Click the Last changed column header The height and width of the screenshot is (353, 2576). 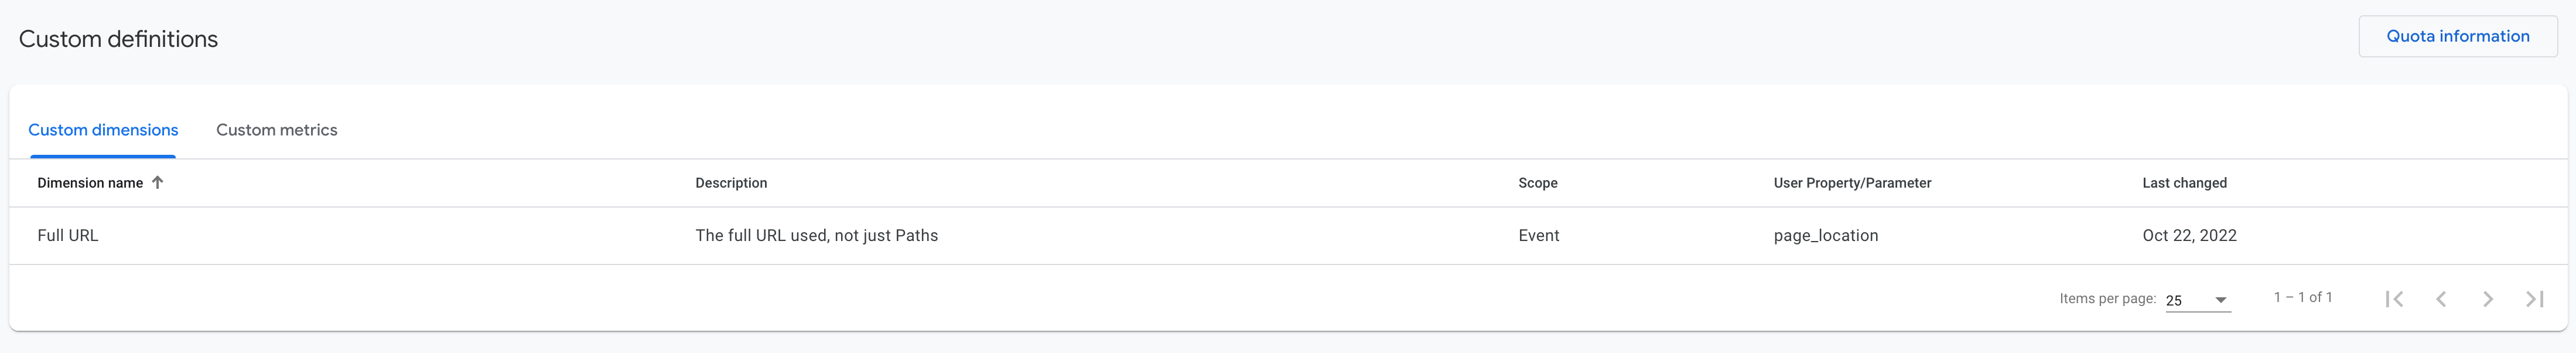[2184, 183]
